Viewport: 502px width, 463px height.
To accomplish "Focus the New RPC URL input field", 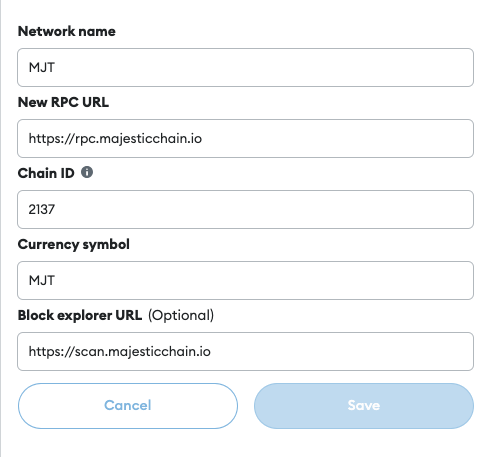I will (245, 138).
